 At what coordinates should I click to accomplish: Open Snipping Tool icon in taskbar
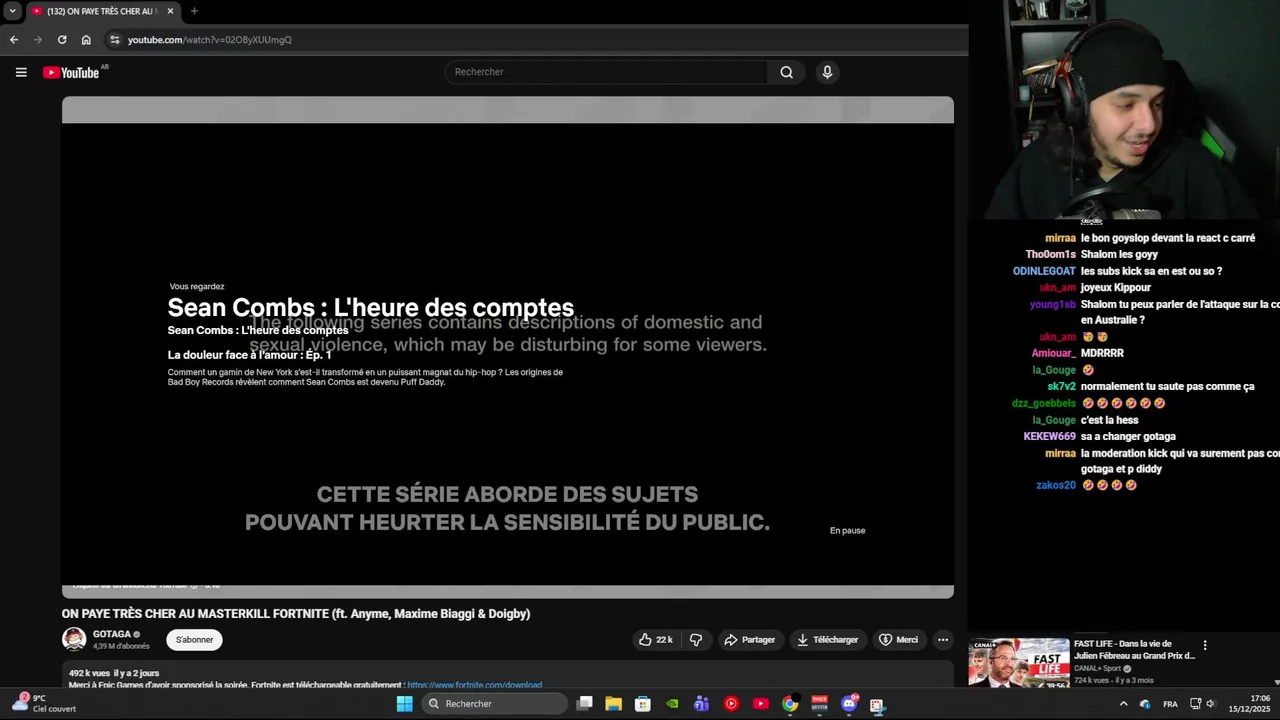(878, 704)
